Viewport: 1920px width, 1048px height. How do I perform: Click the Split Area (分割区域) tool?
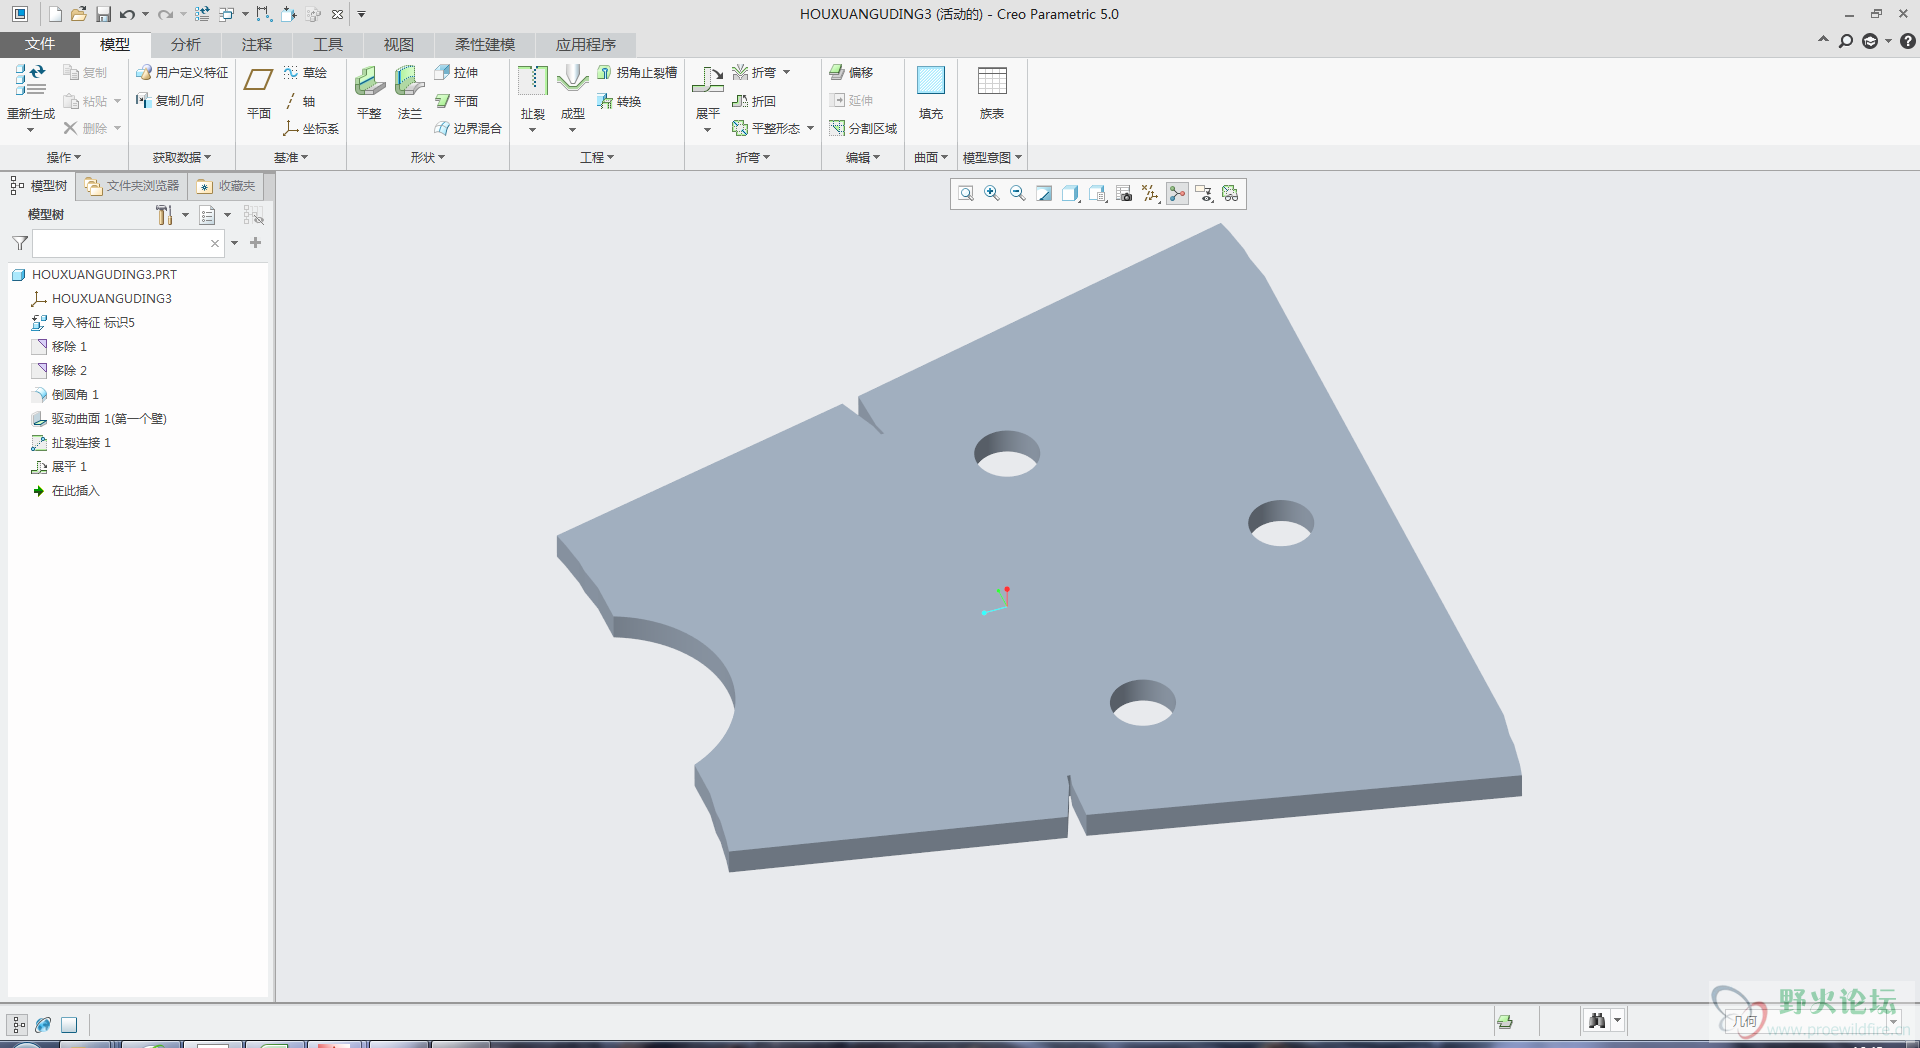coord(863,128)
